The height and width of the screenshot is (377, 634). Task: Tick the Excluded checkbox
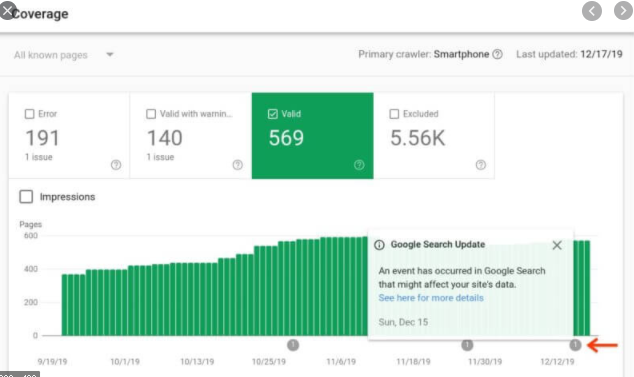coord(394,114)
